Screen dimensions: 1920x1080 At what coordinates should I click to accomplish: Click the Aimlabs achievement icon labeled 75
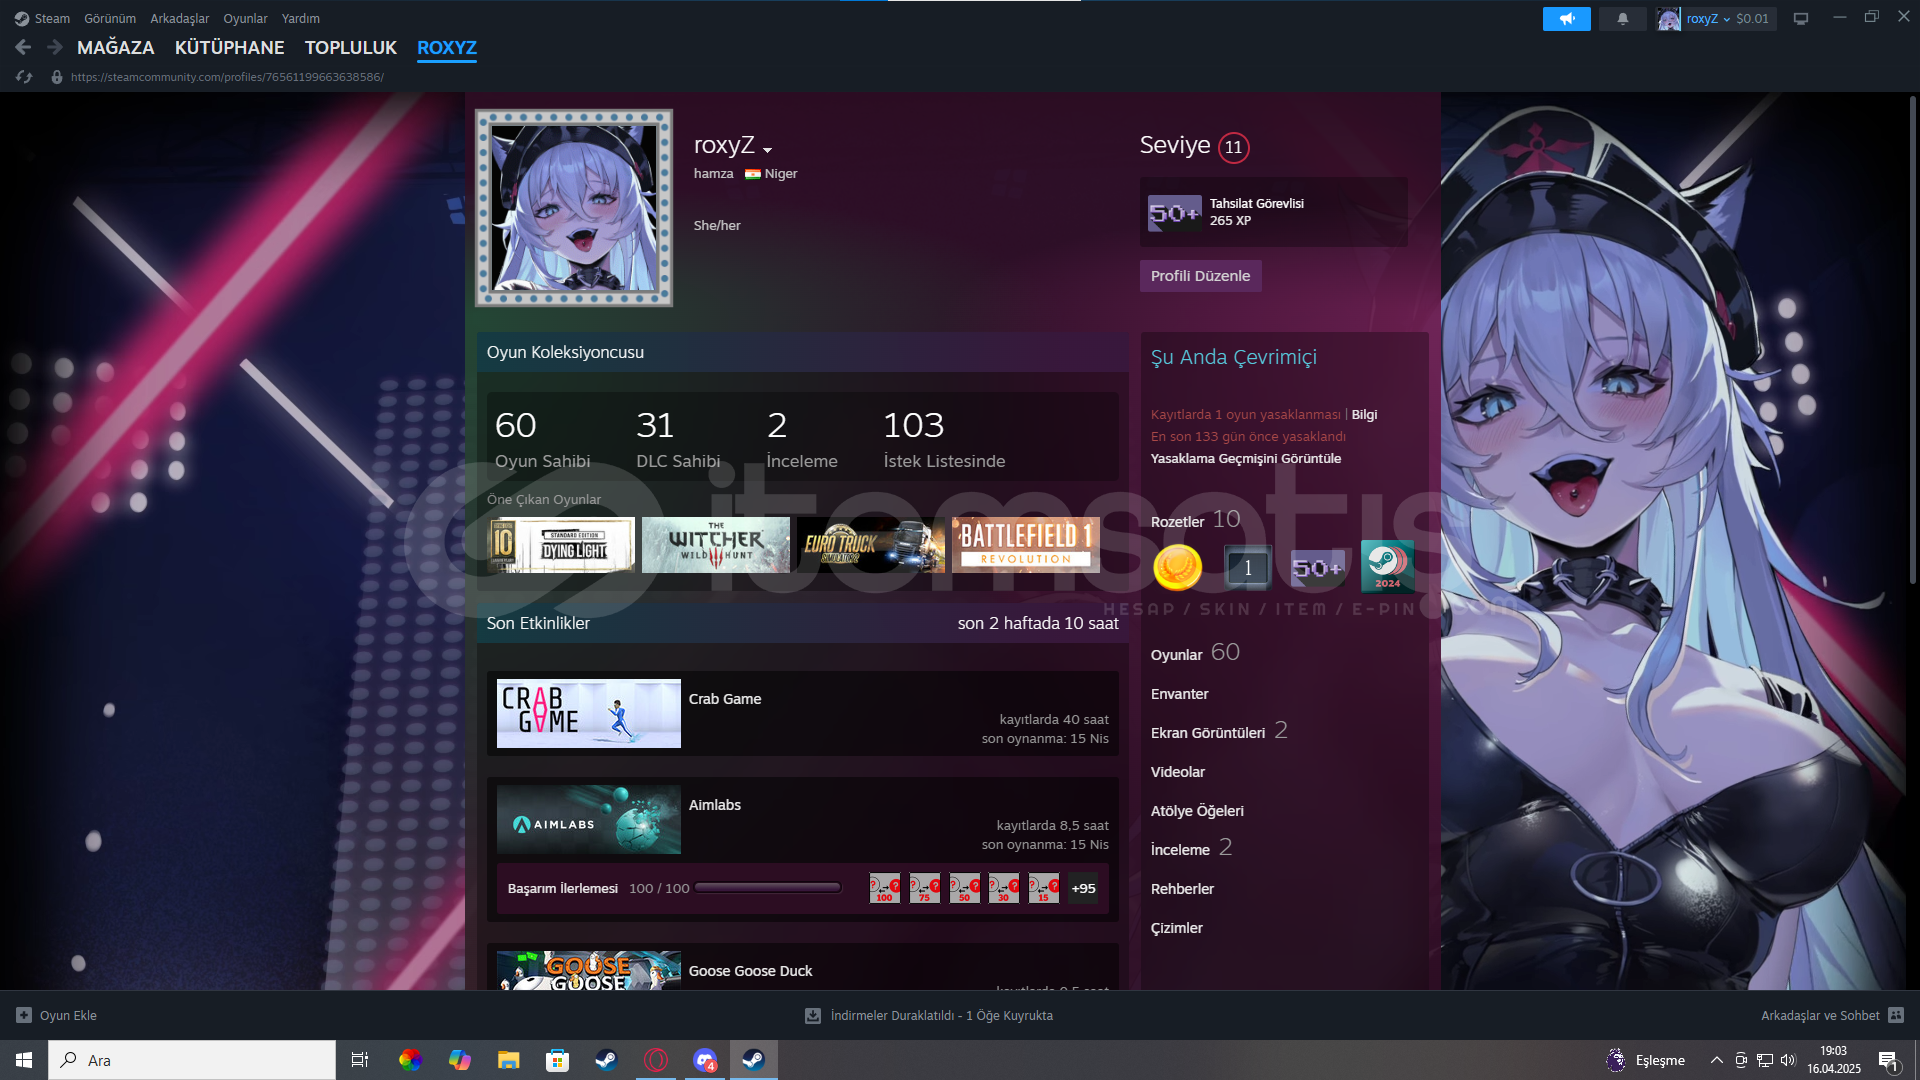tap(924, 888)
